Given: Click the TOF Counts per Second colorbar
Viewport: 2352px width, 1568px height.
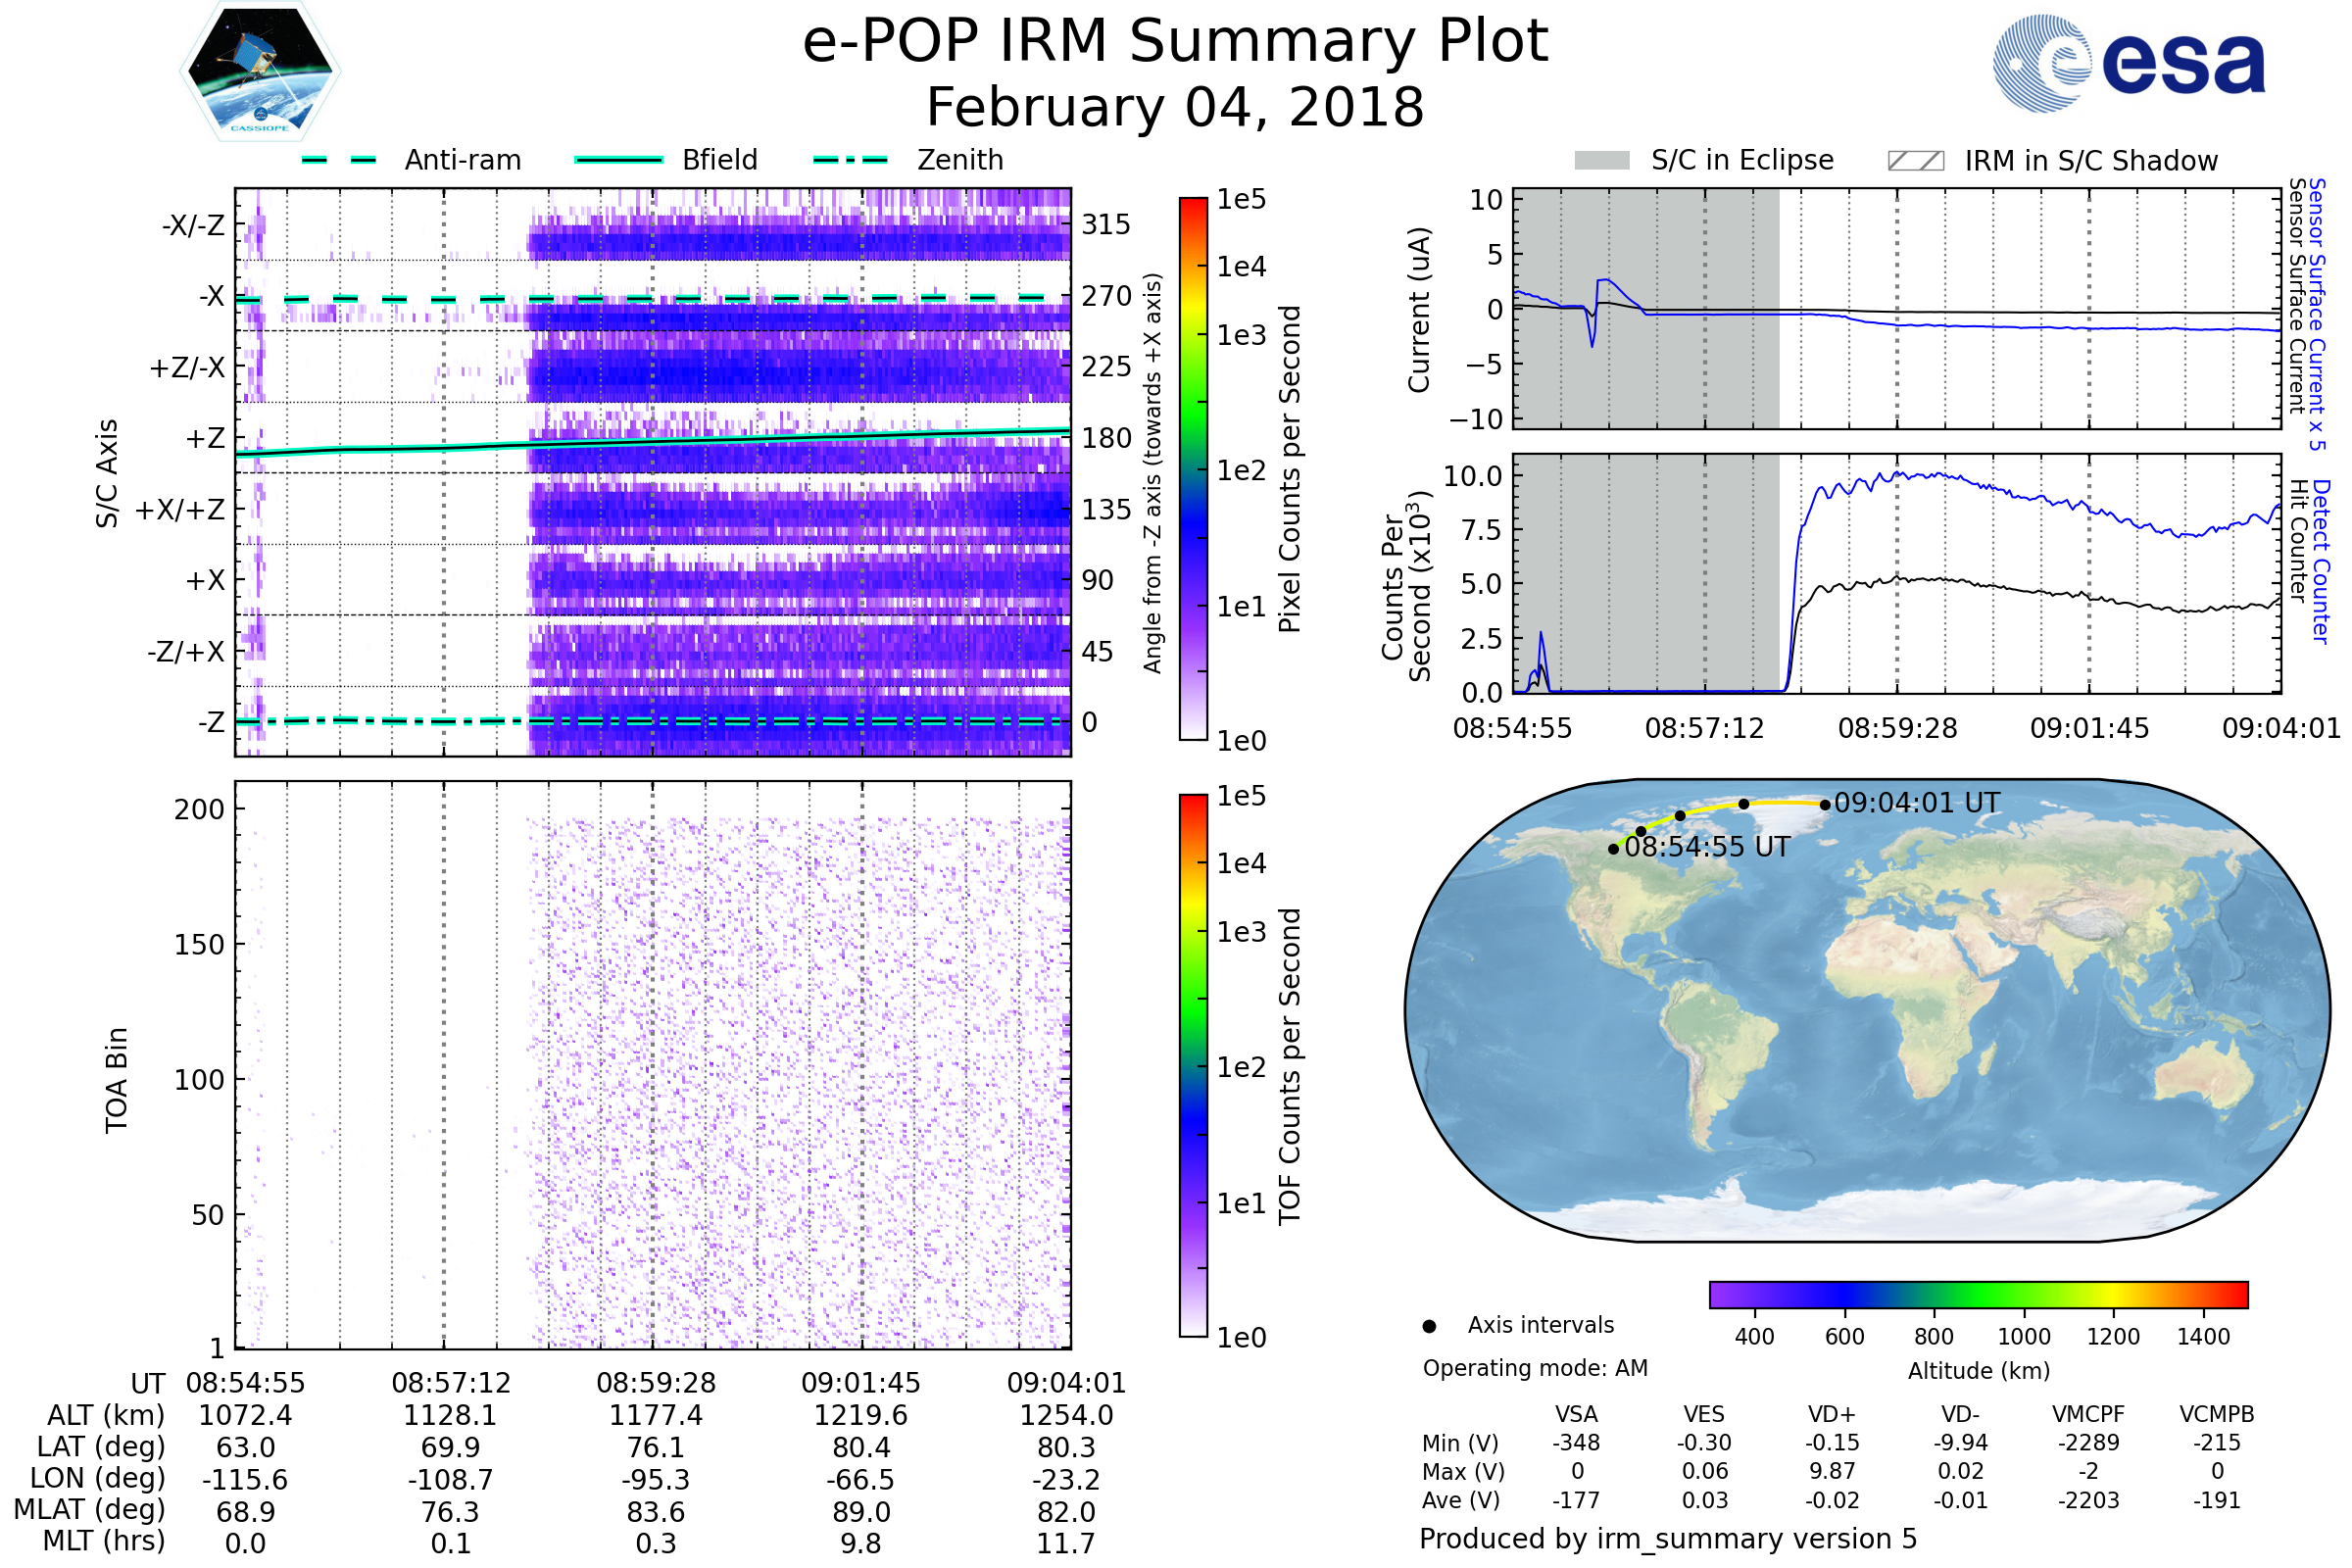Looking at the screenshot, I should 1193,1065.
